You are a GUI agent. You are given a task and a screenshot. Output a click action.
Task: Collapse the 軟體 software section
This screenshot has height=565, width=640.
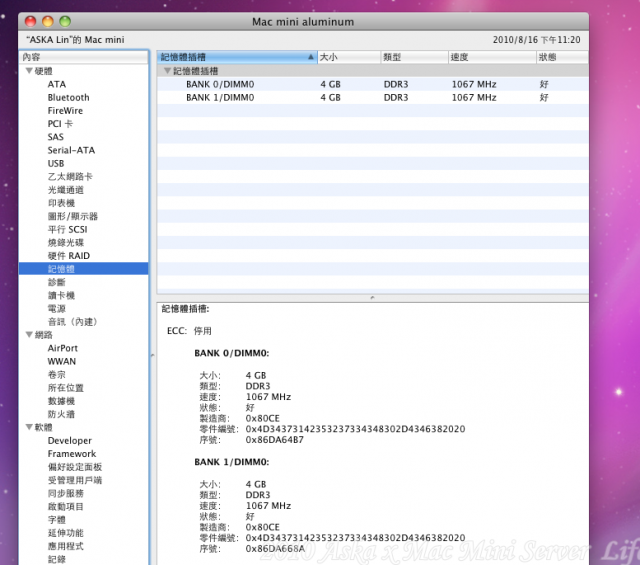(29, 427)
